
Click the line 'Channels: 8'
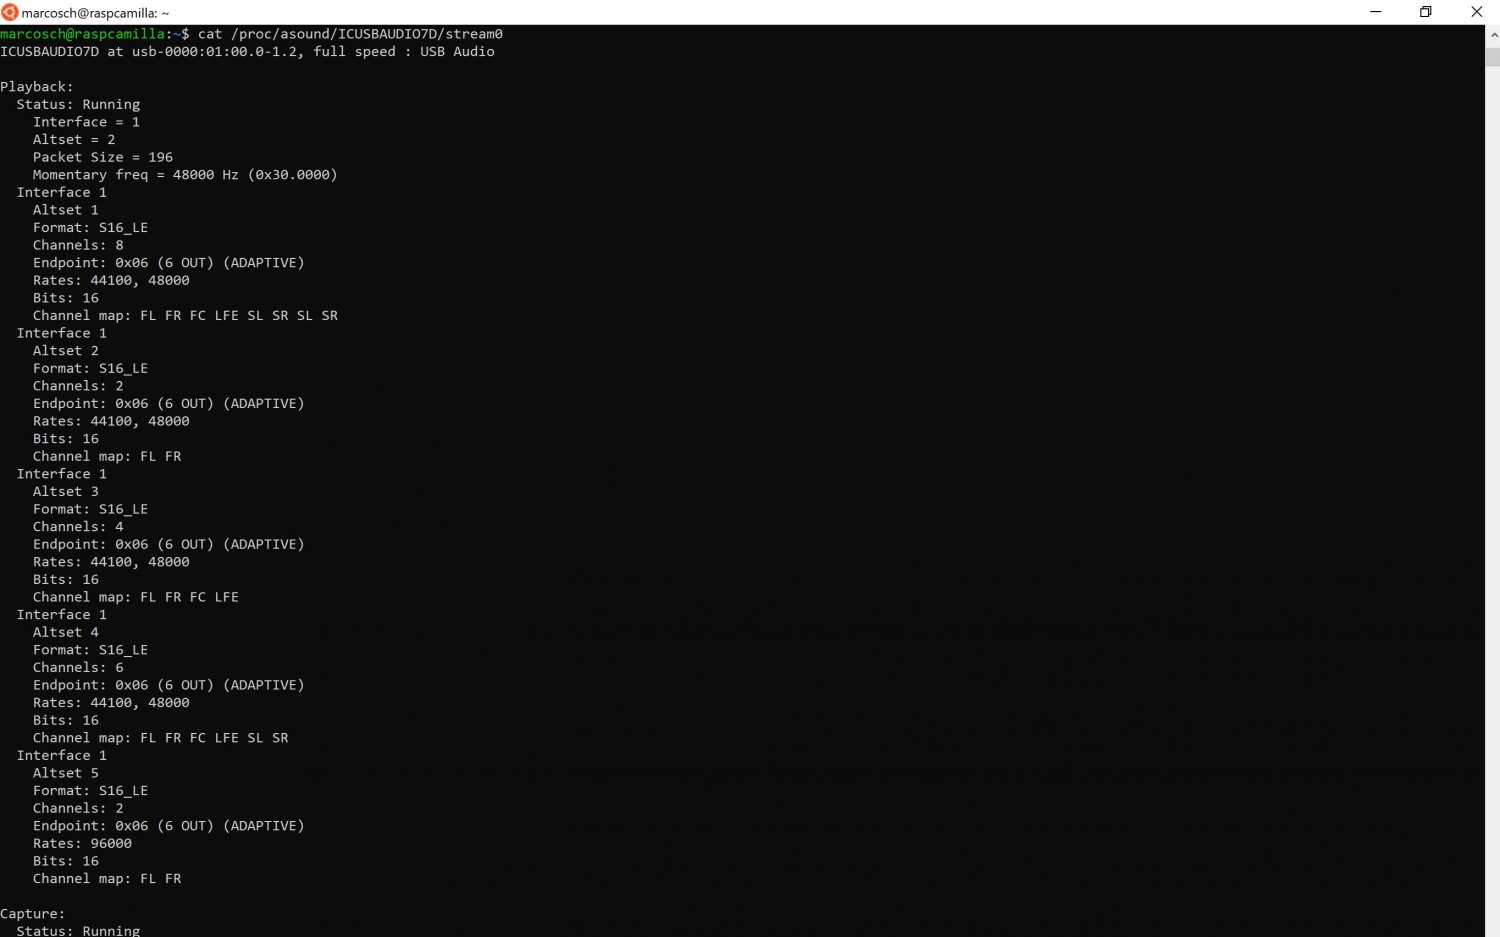[78, 245]
